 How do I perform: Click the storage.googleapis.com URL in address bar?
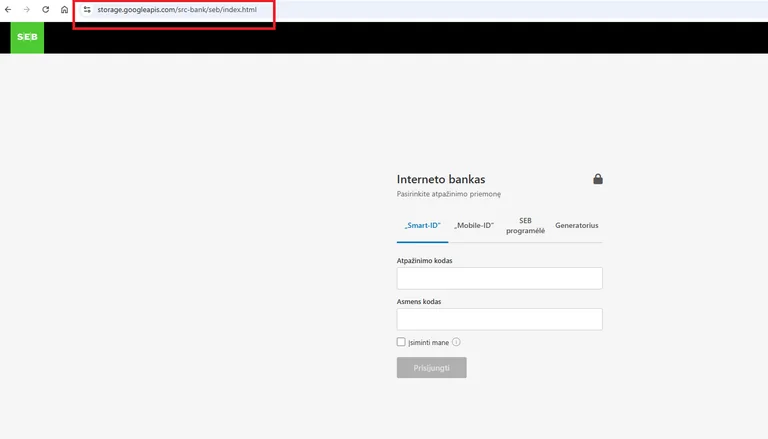177,9
